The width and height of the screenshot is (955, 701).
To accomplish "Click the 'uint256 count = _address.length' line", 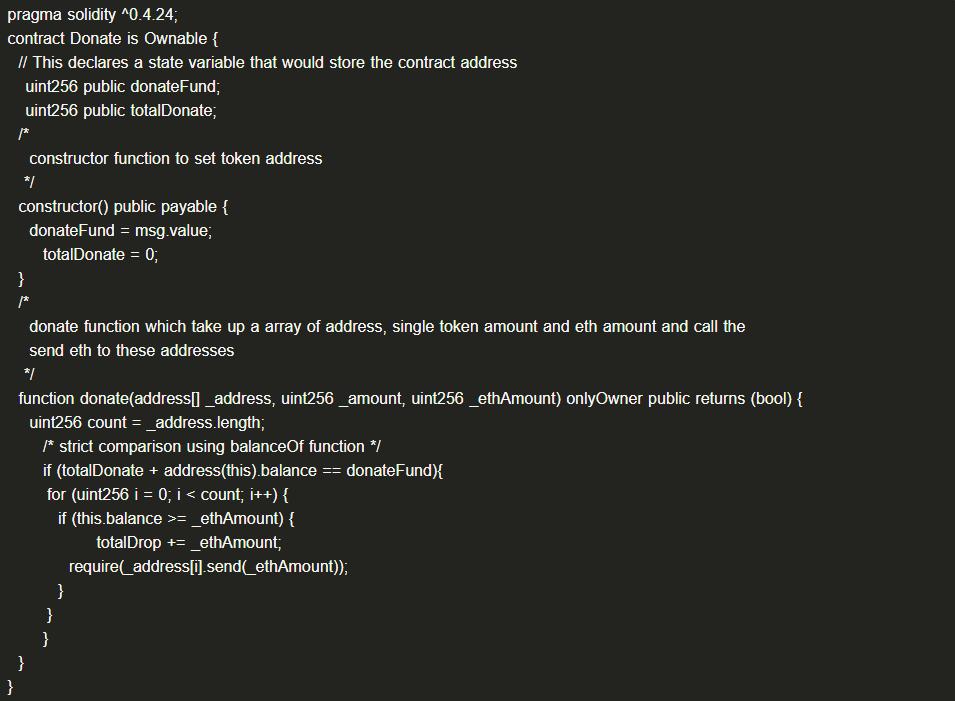I will (x=147, y=423).
